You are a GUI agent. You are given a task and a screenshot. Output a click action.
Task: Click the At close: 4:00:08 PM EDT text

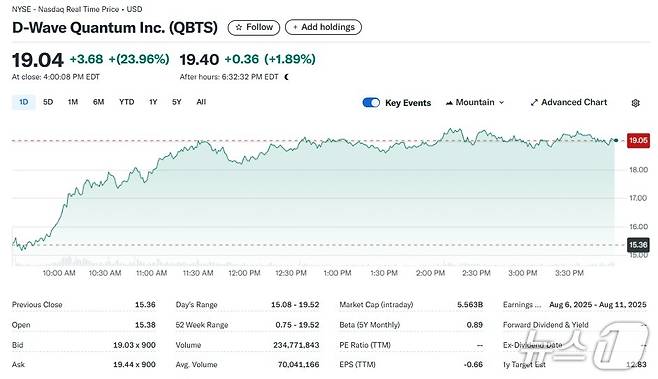coord(56,77)
